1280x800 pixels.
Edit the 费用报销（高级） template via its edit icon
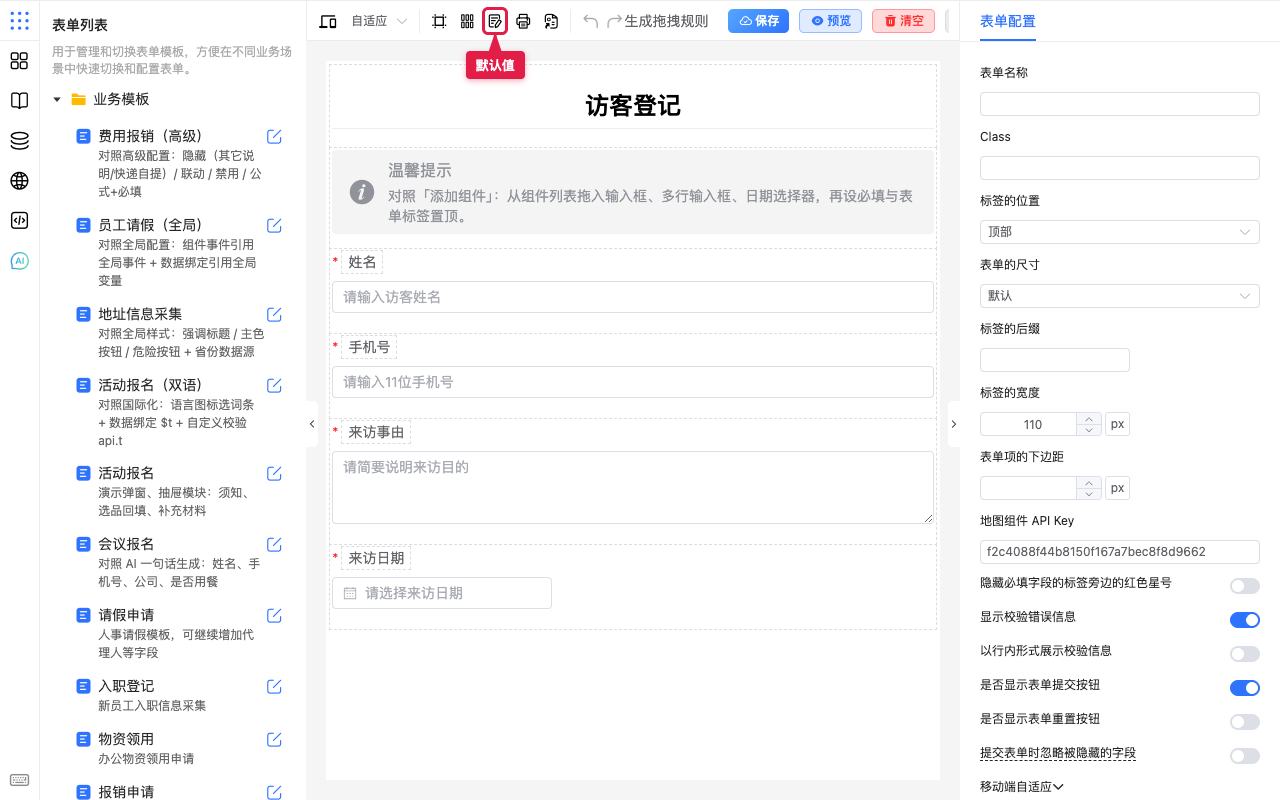274,136
